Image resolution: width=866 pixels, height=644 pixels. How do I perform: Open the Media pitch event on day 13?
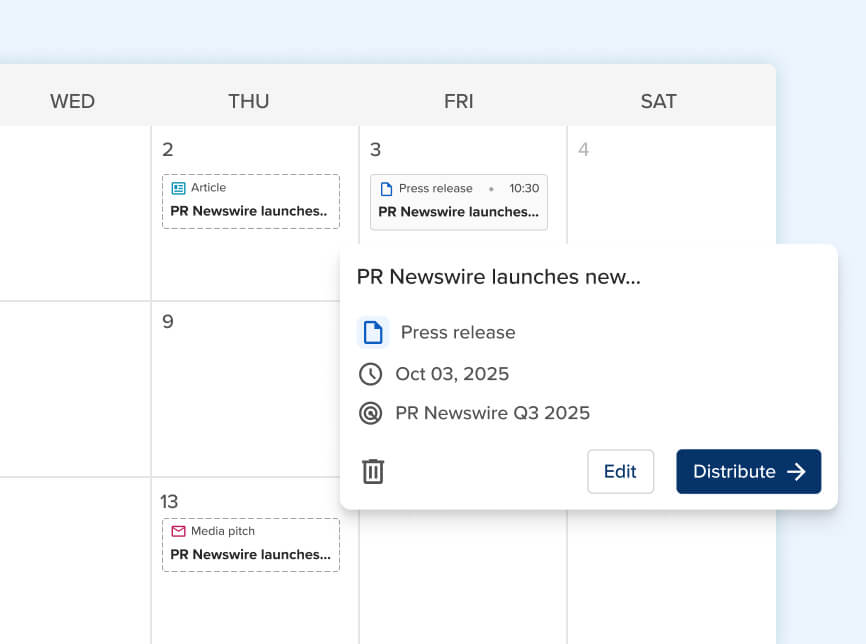(251, 545)
